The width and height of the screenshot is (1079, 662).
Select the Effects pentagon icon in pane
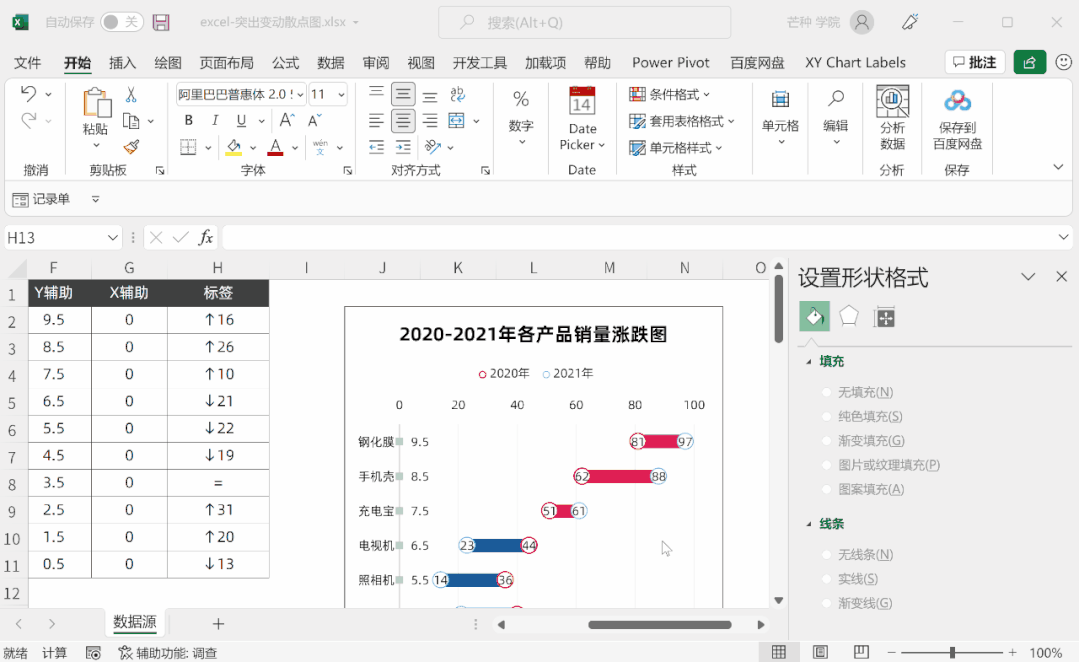[x=849, y=317]
